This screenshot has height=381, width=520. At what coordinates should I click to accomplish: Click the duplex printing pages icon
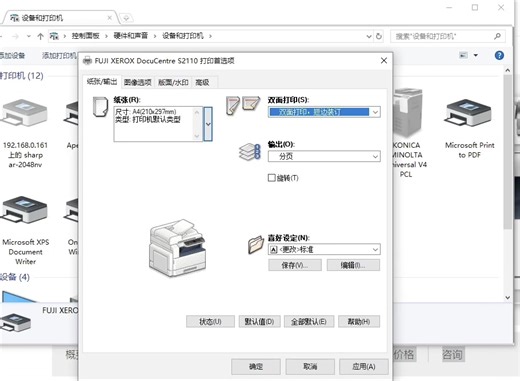tap(243, 105)
